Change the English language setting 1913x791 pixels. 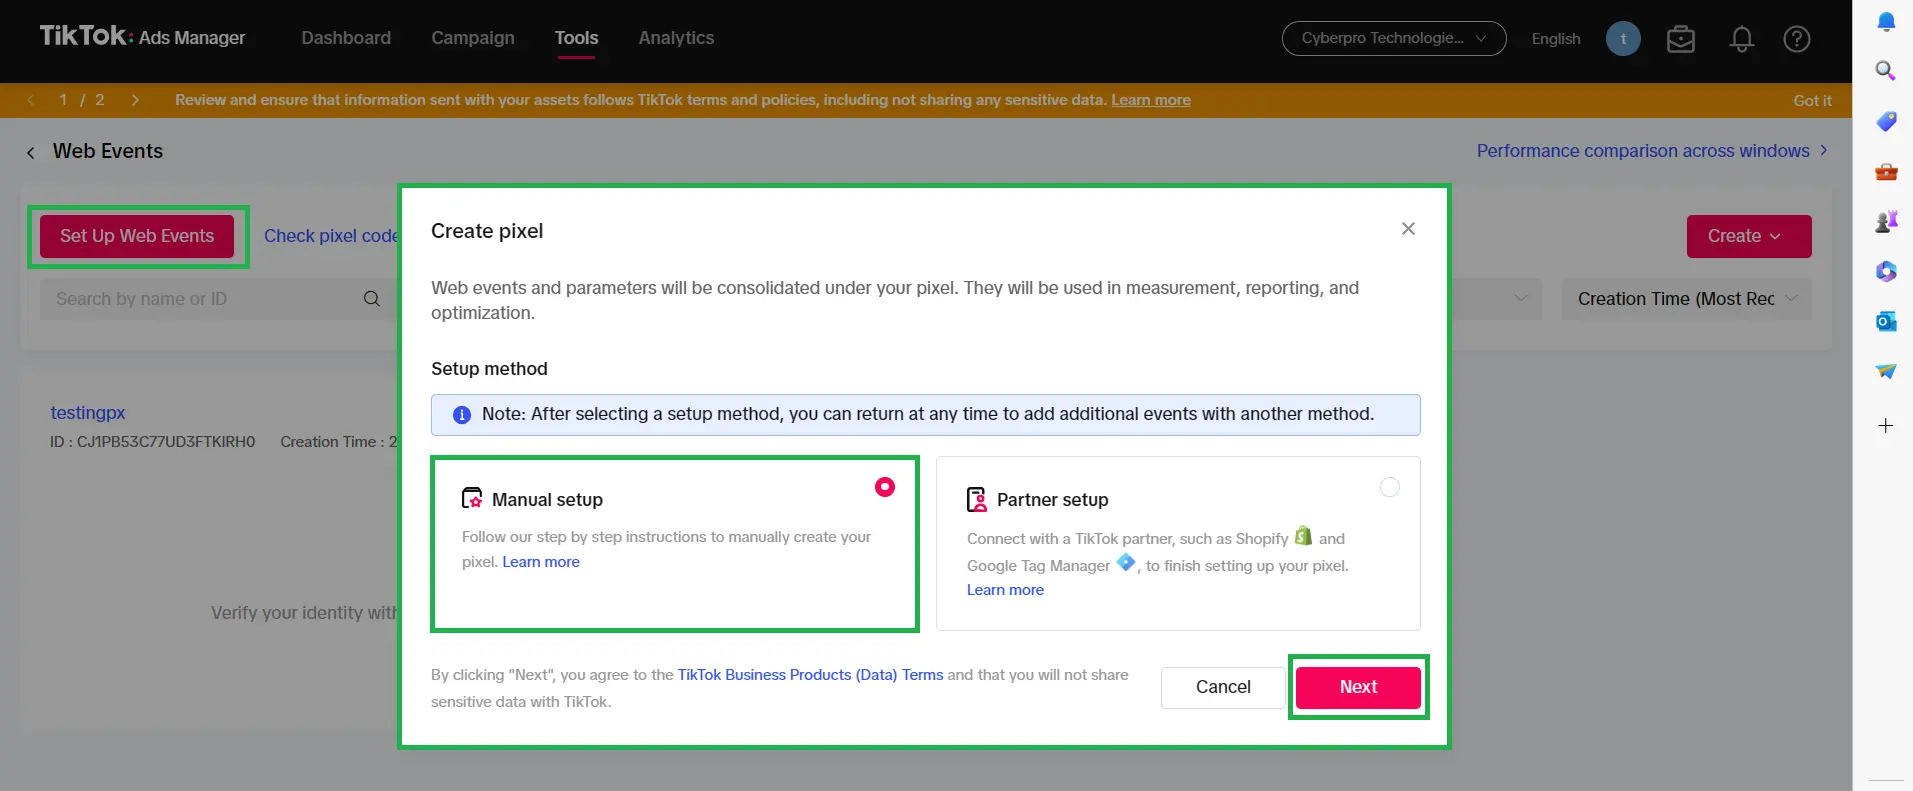[x=1556, y=39]
